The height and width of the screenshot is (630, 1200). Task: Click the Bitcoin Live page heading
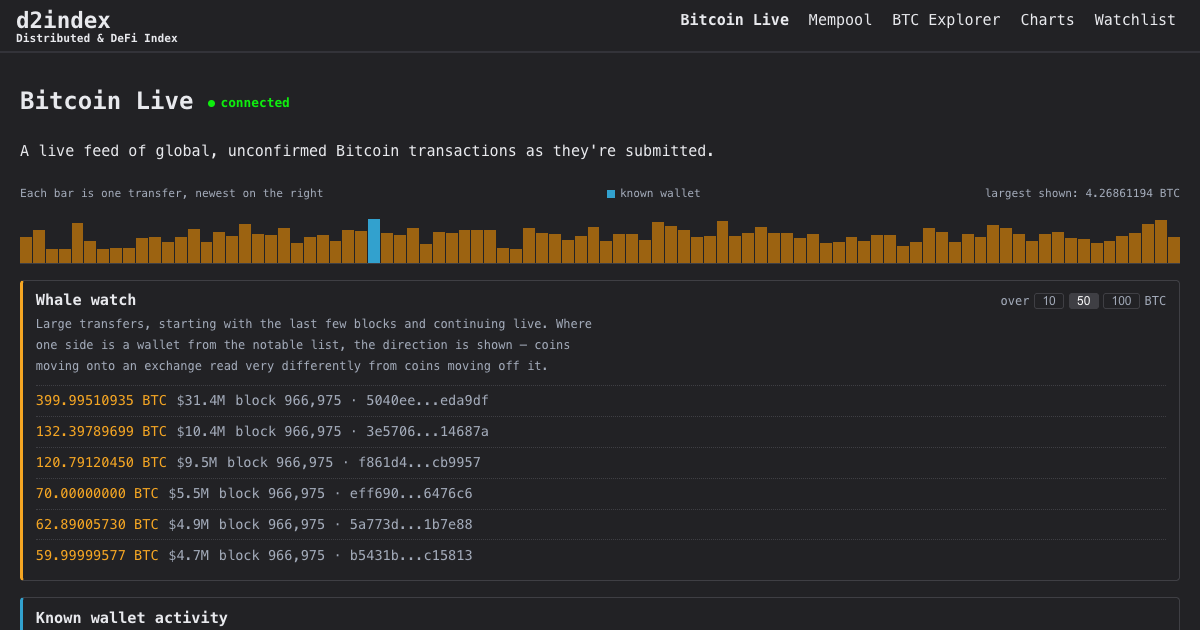tap(106, 101)
